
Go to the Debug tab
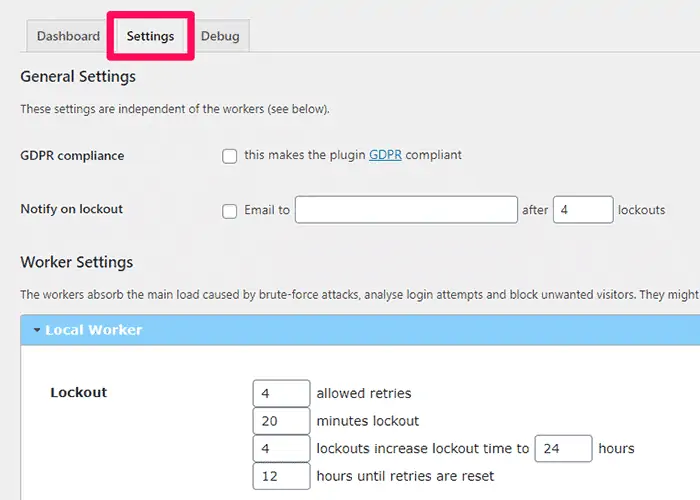coord(220,37)
